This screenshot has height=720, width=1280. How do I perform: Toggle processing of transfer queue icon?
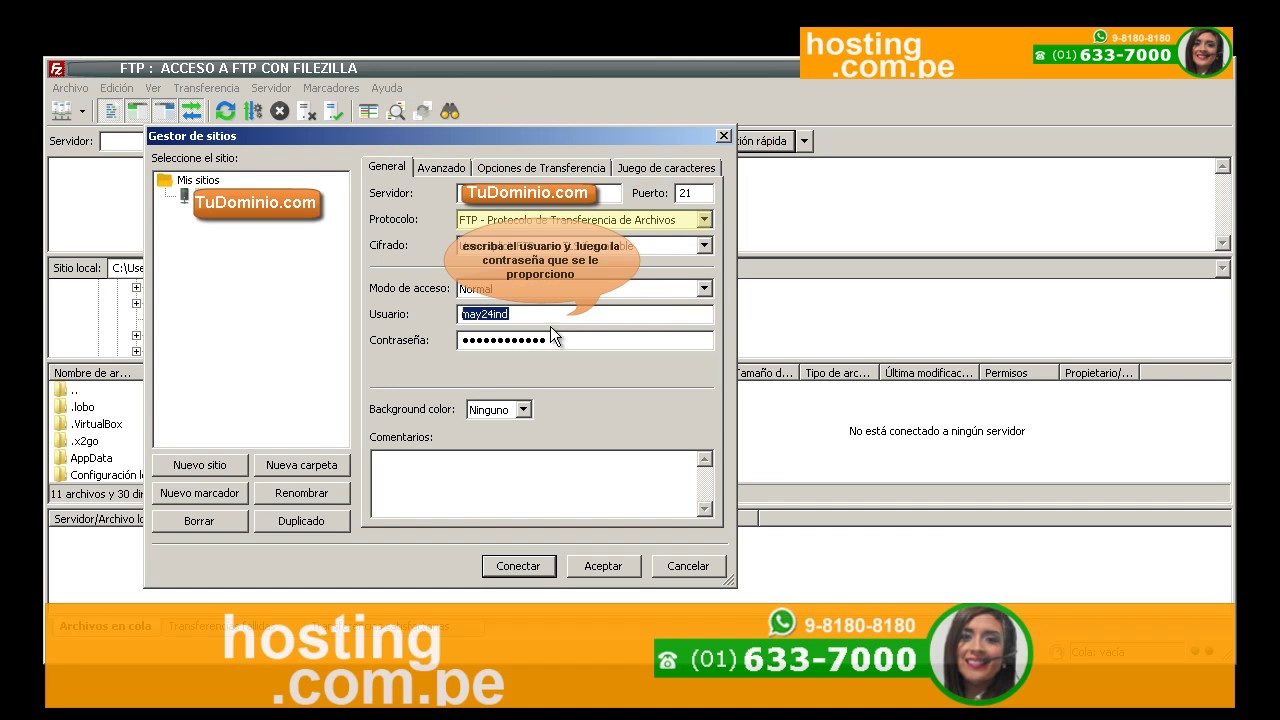coord(252,111)
